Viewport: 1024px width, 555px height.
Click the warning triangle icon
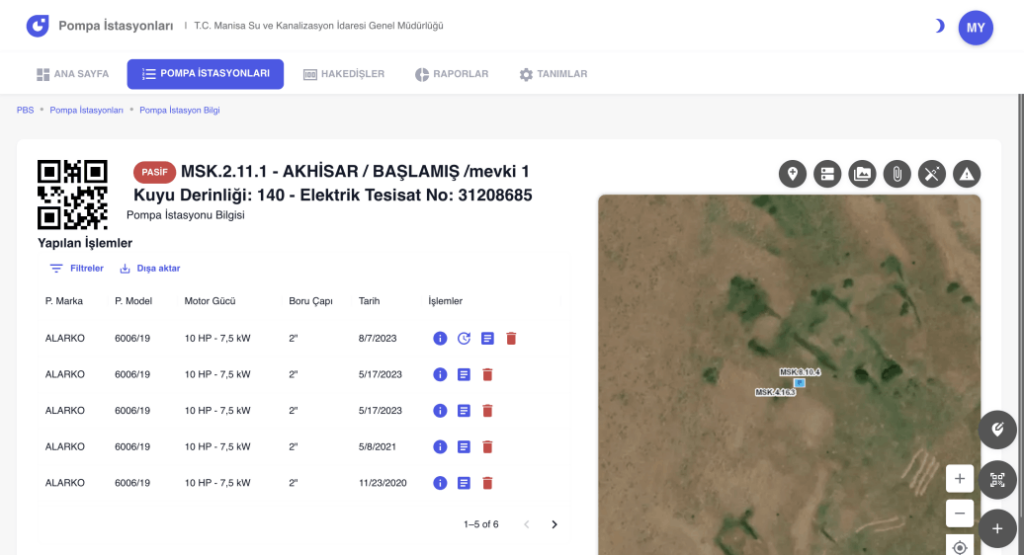tap(967, 174)
